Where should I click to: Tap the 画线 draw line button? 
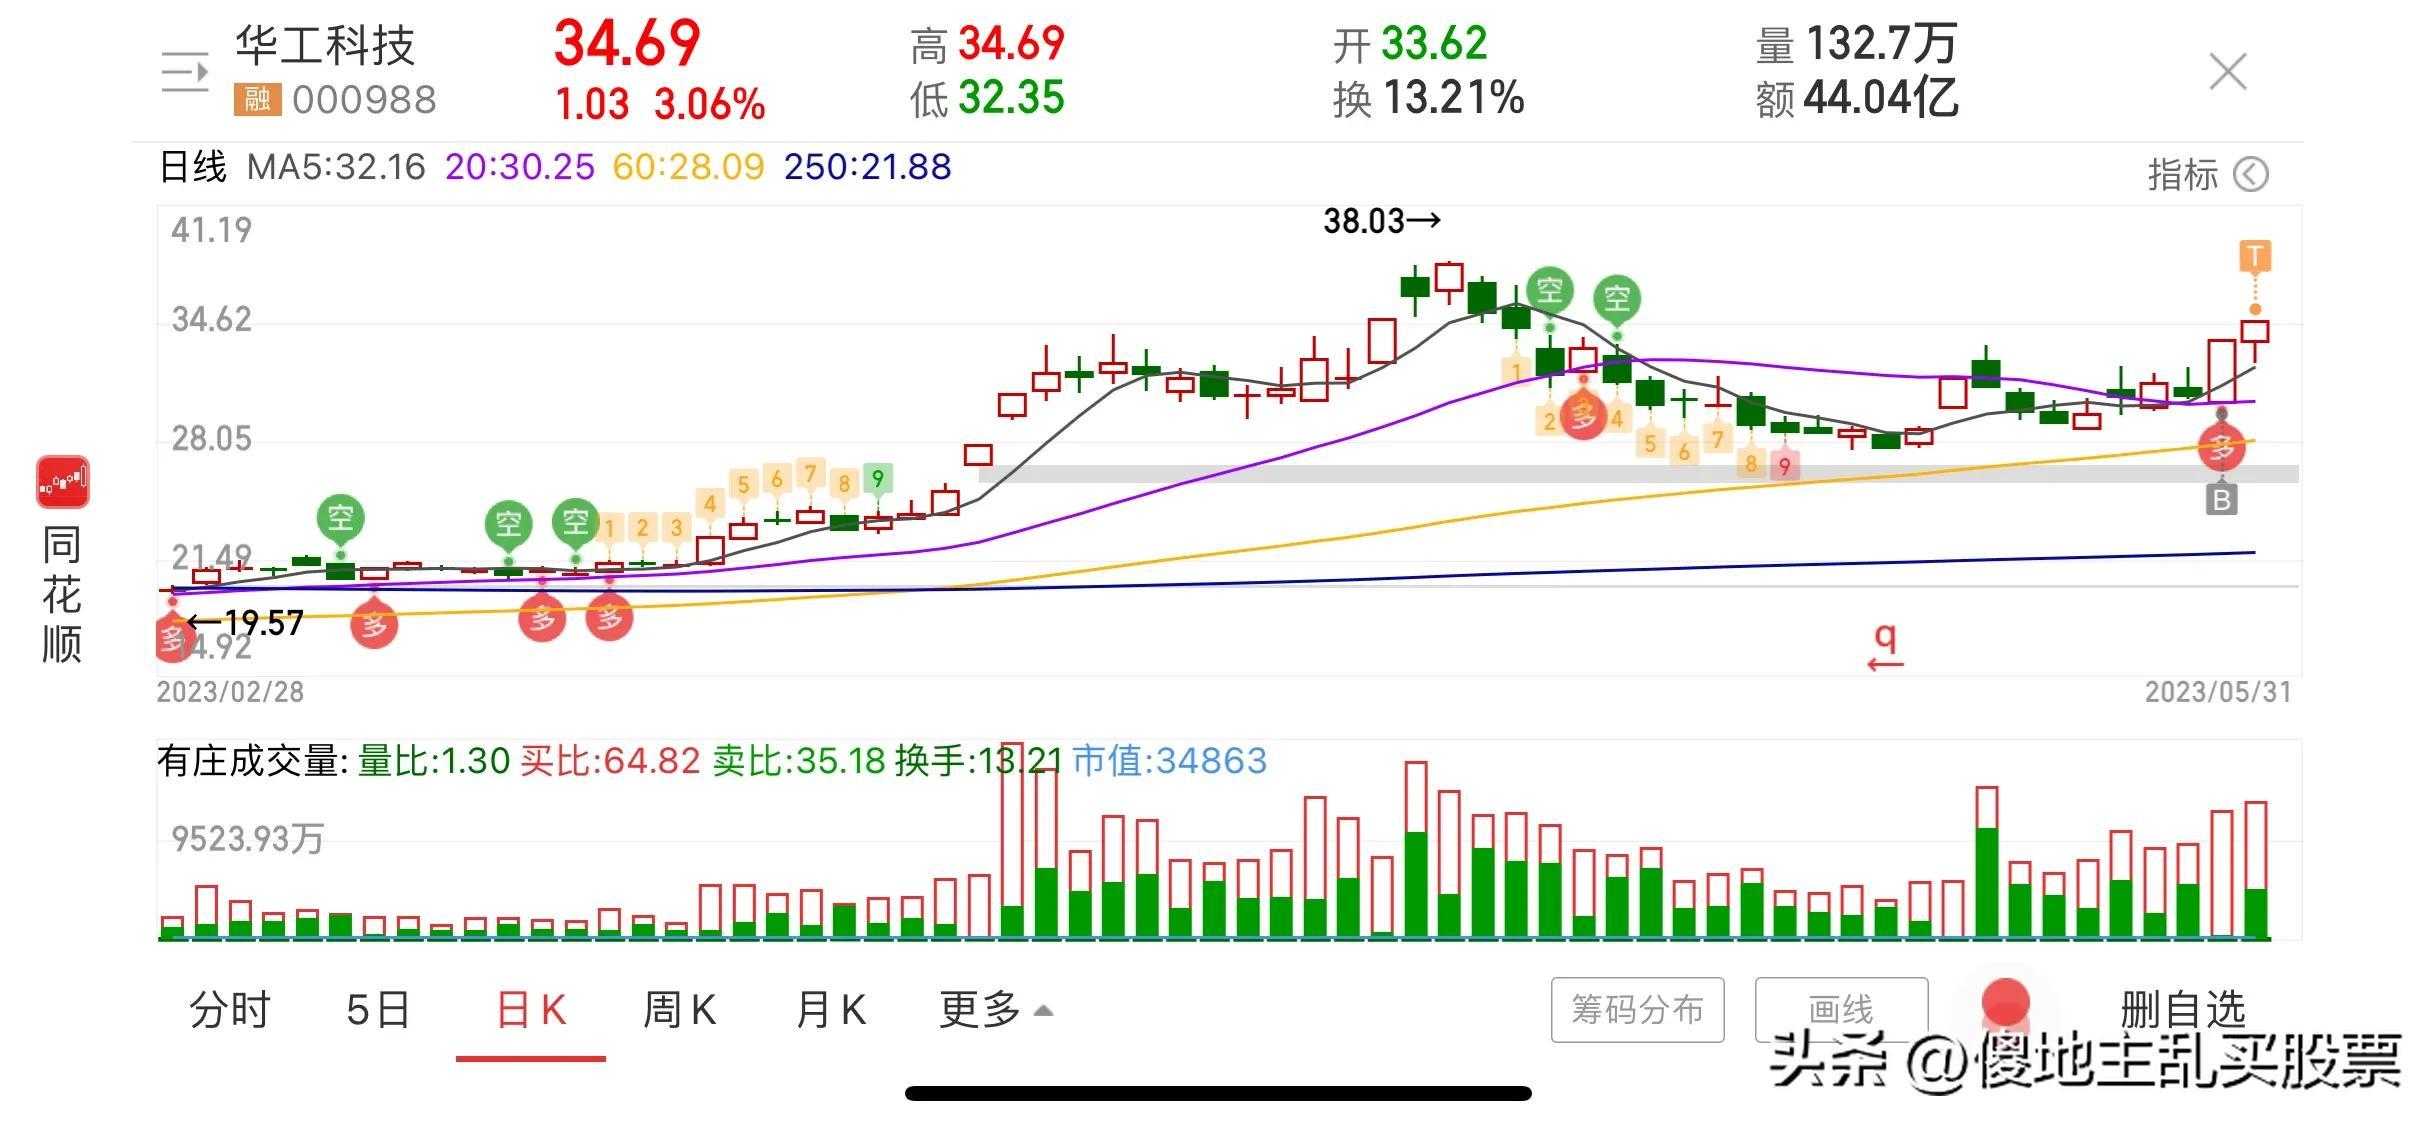coord(1841,1010)
